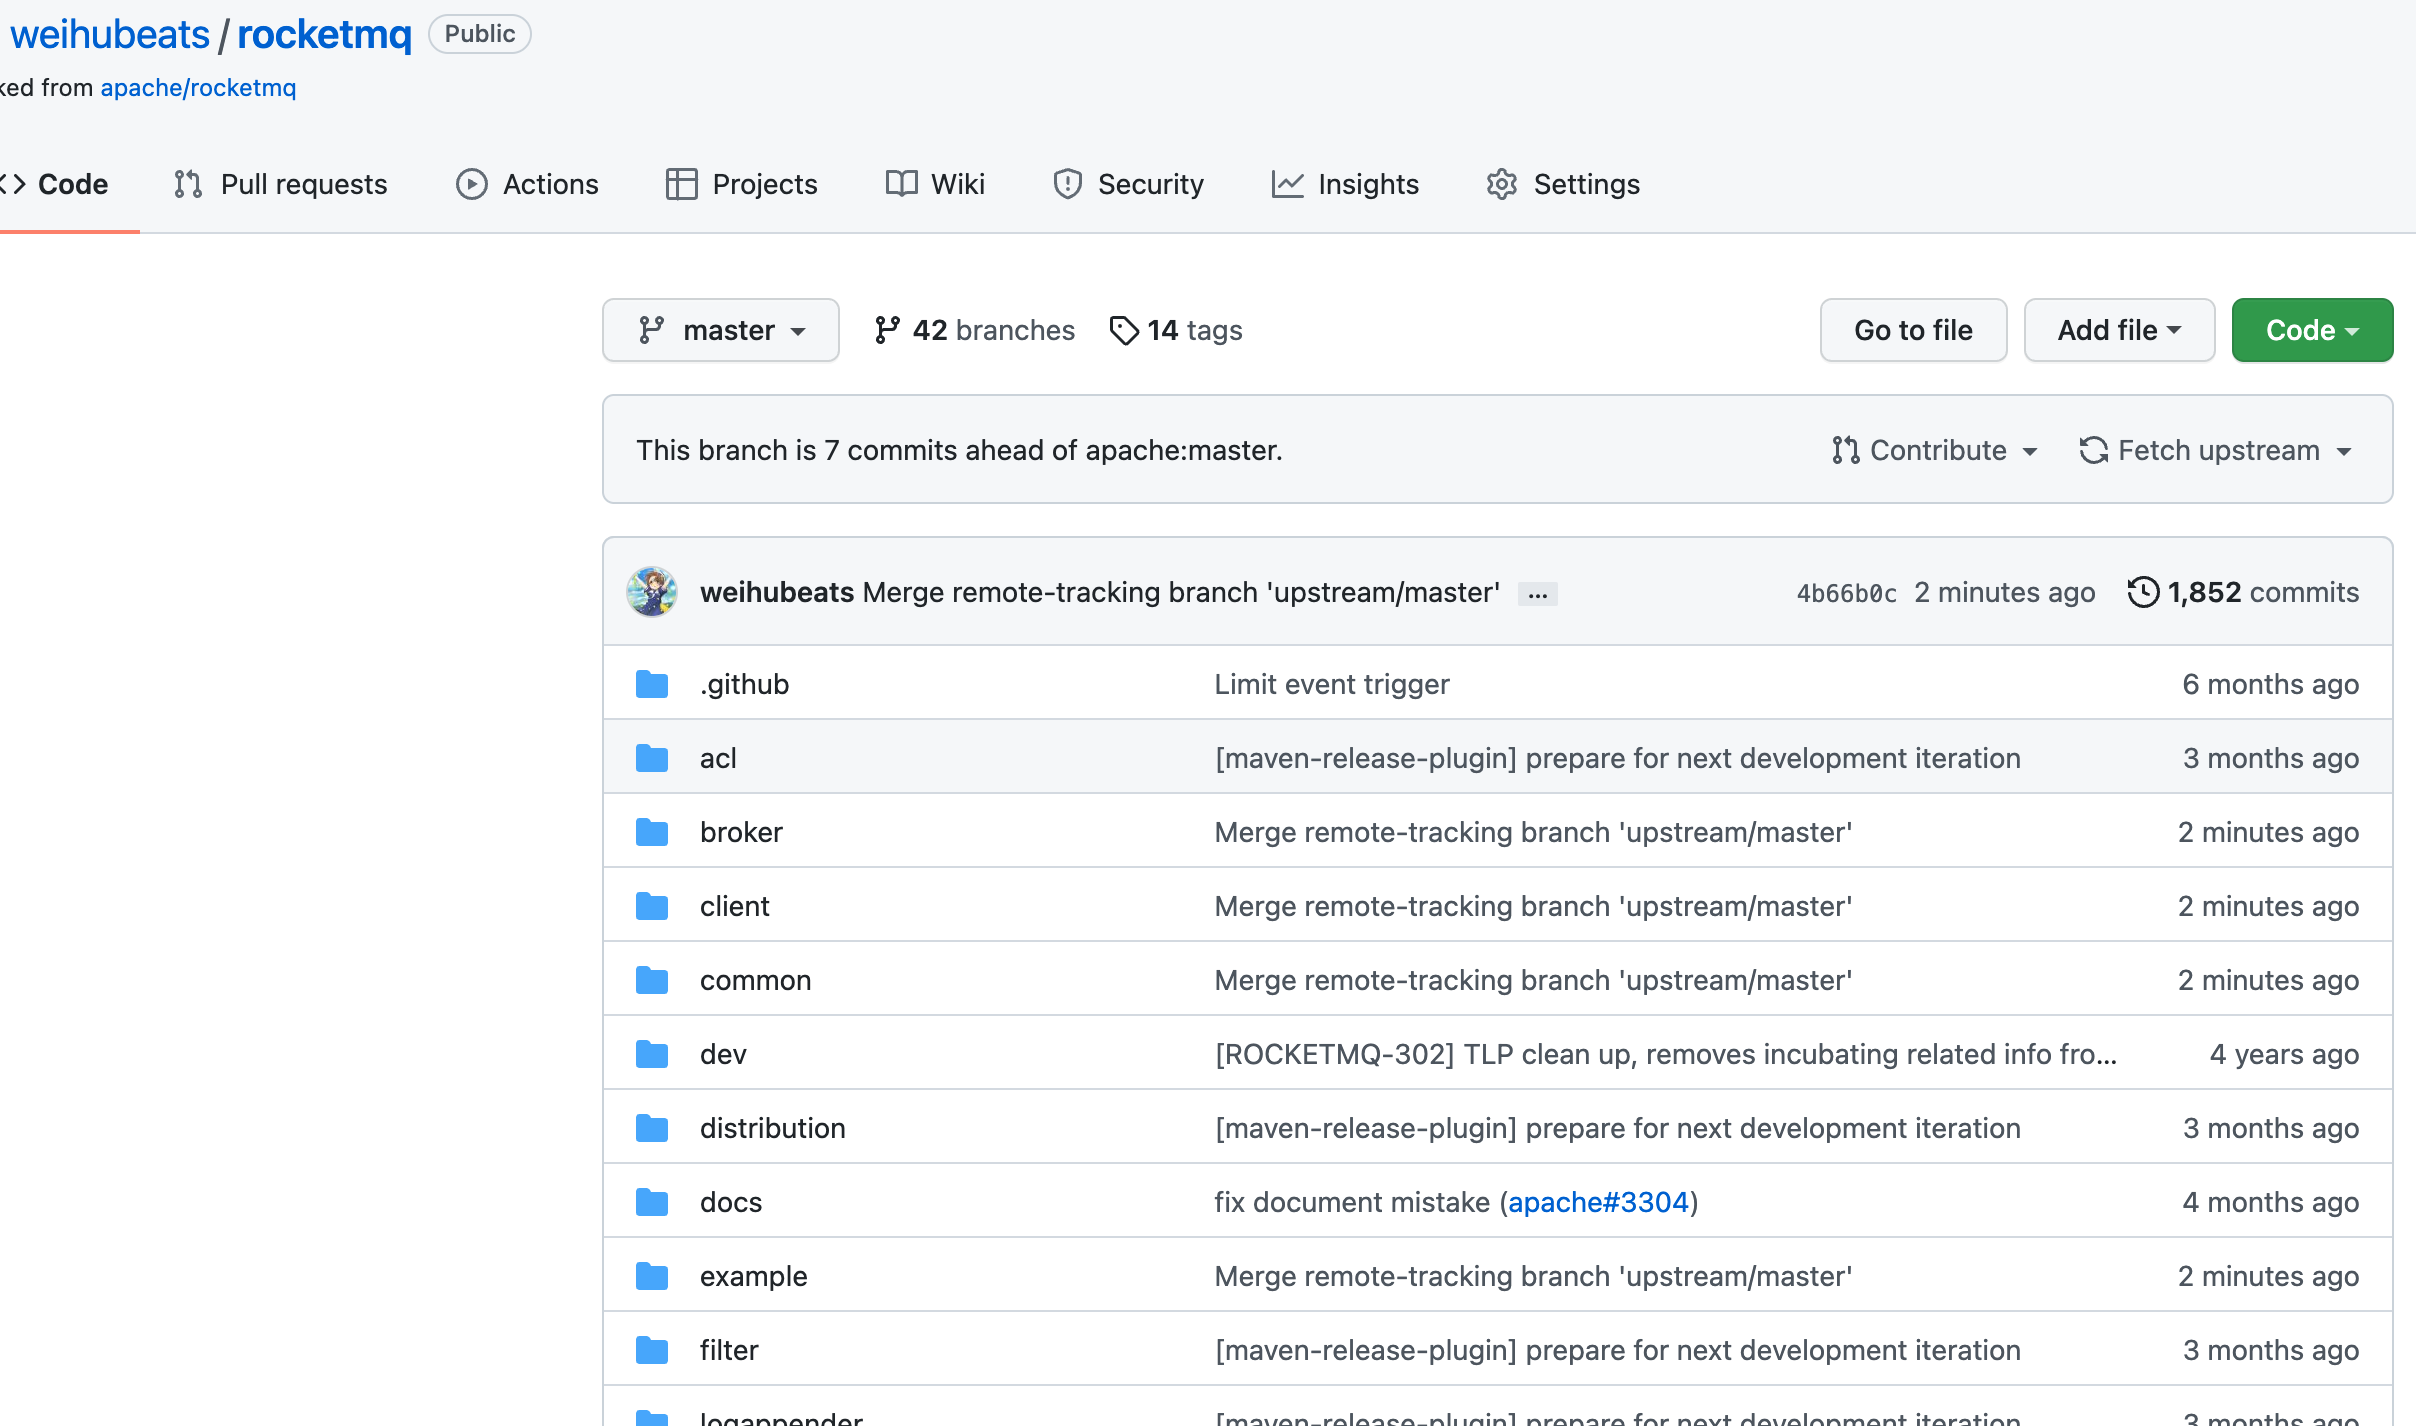This screenshot has width=2416, height=1426.
Task: Open the distribution folder
Action: [772, 1128]
